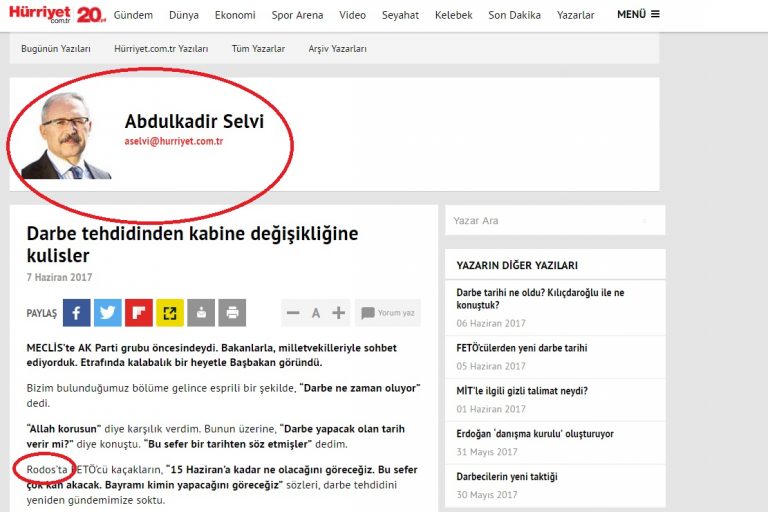Select Hürriyet.com.tr Yazıları tab
The height and width of the screenshot is (512, 768).
click(161, 49)
